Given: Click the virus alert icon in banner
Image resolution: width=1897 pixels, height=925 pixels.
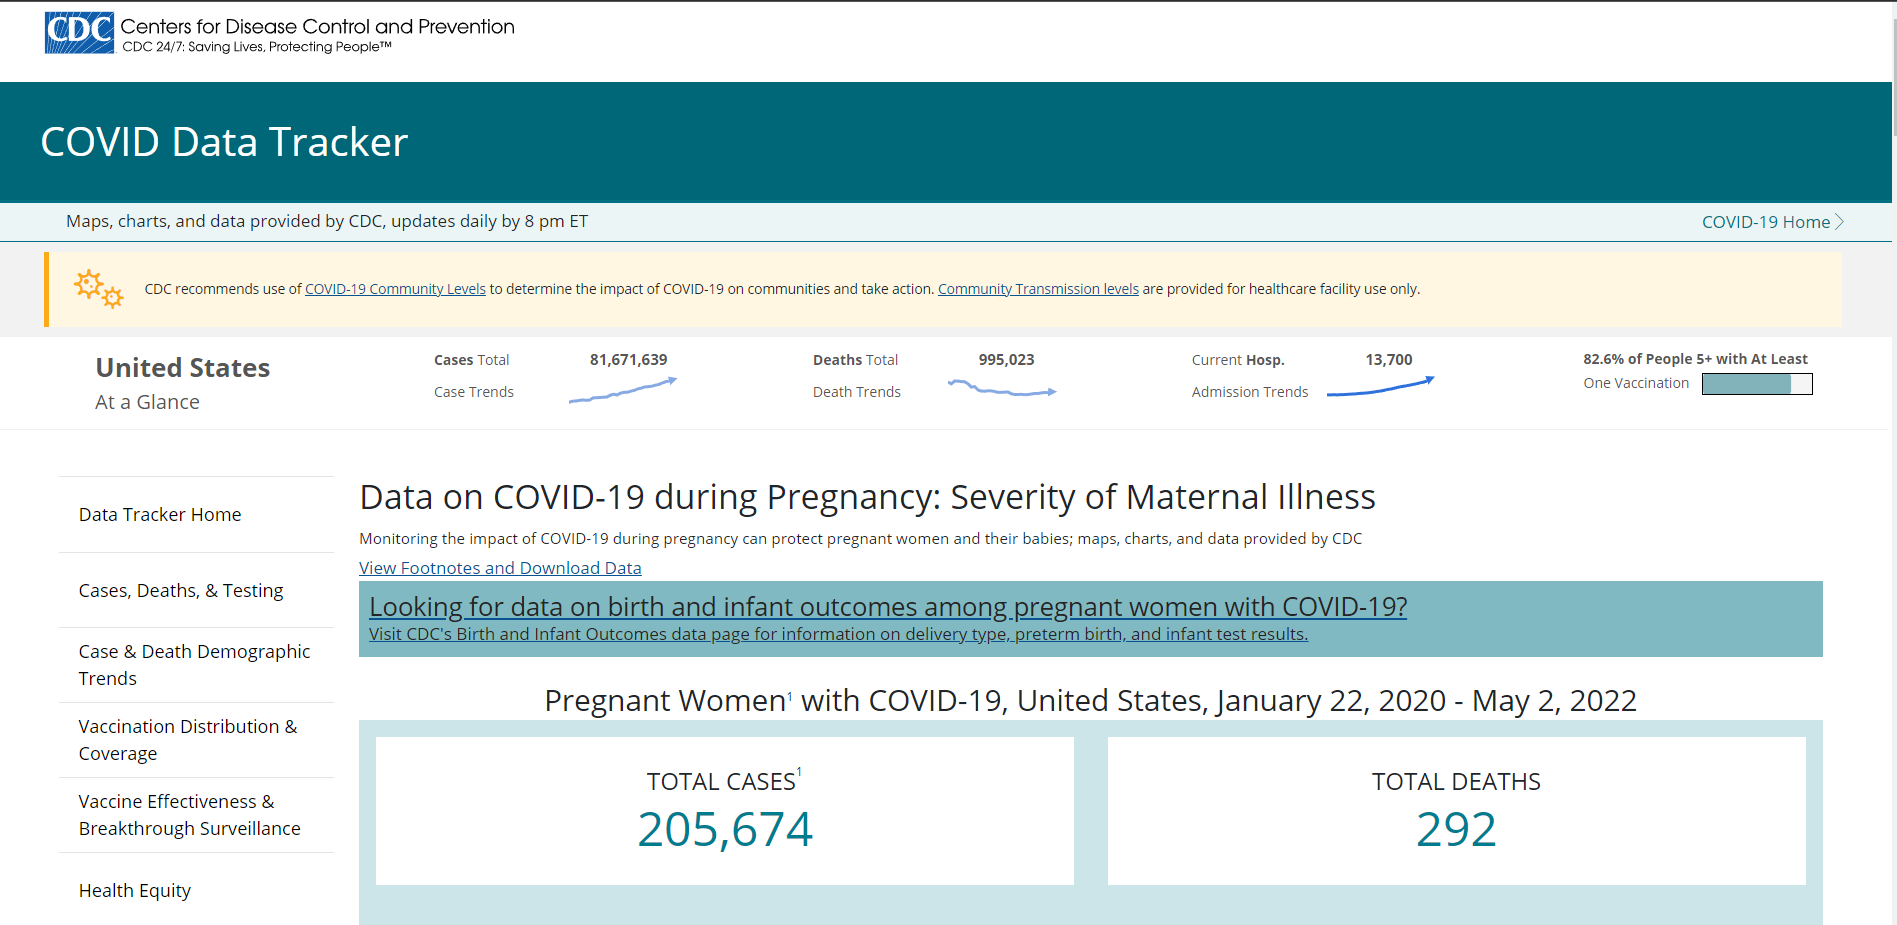Looking at the screenshot, I should point(98,289).
